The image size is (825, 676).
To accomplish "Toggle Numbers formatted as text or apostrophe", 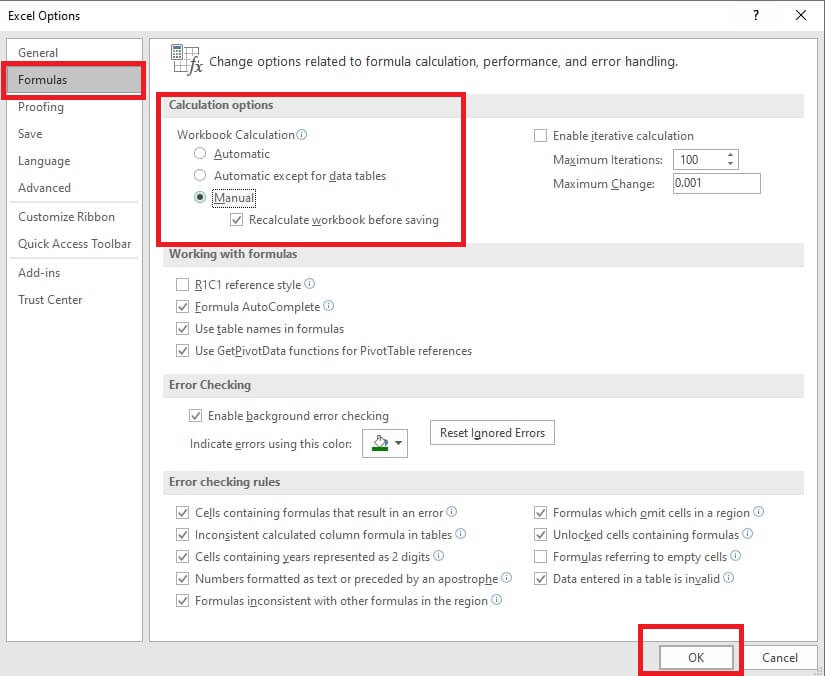I will 183,579.
